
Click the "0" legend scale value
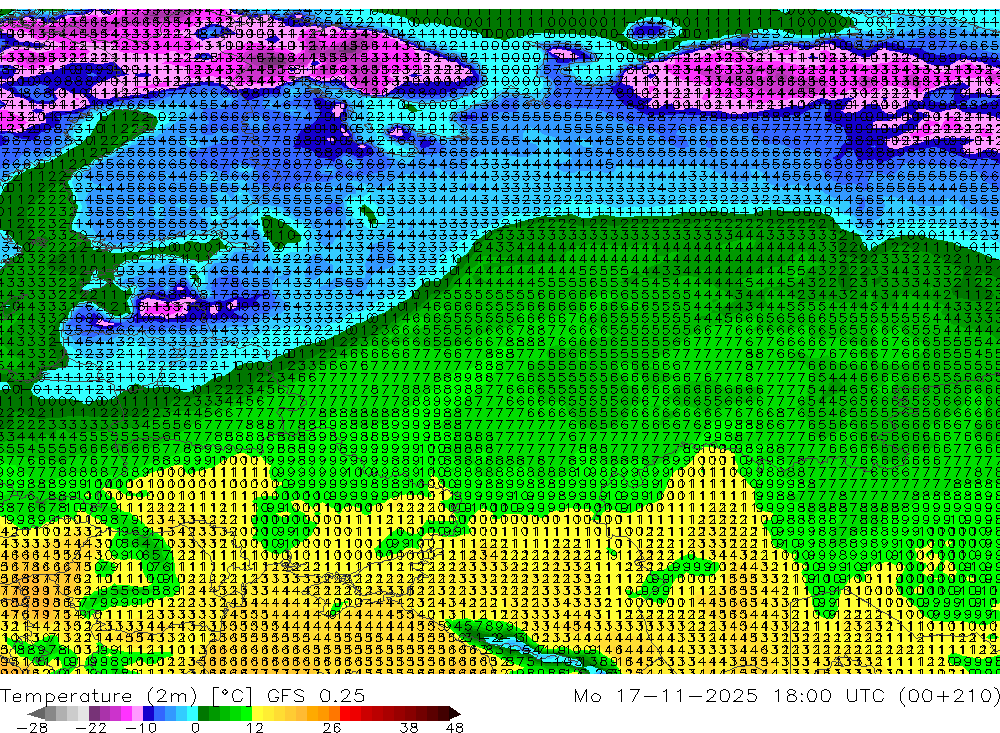point(195,727)
